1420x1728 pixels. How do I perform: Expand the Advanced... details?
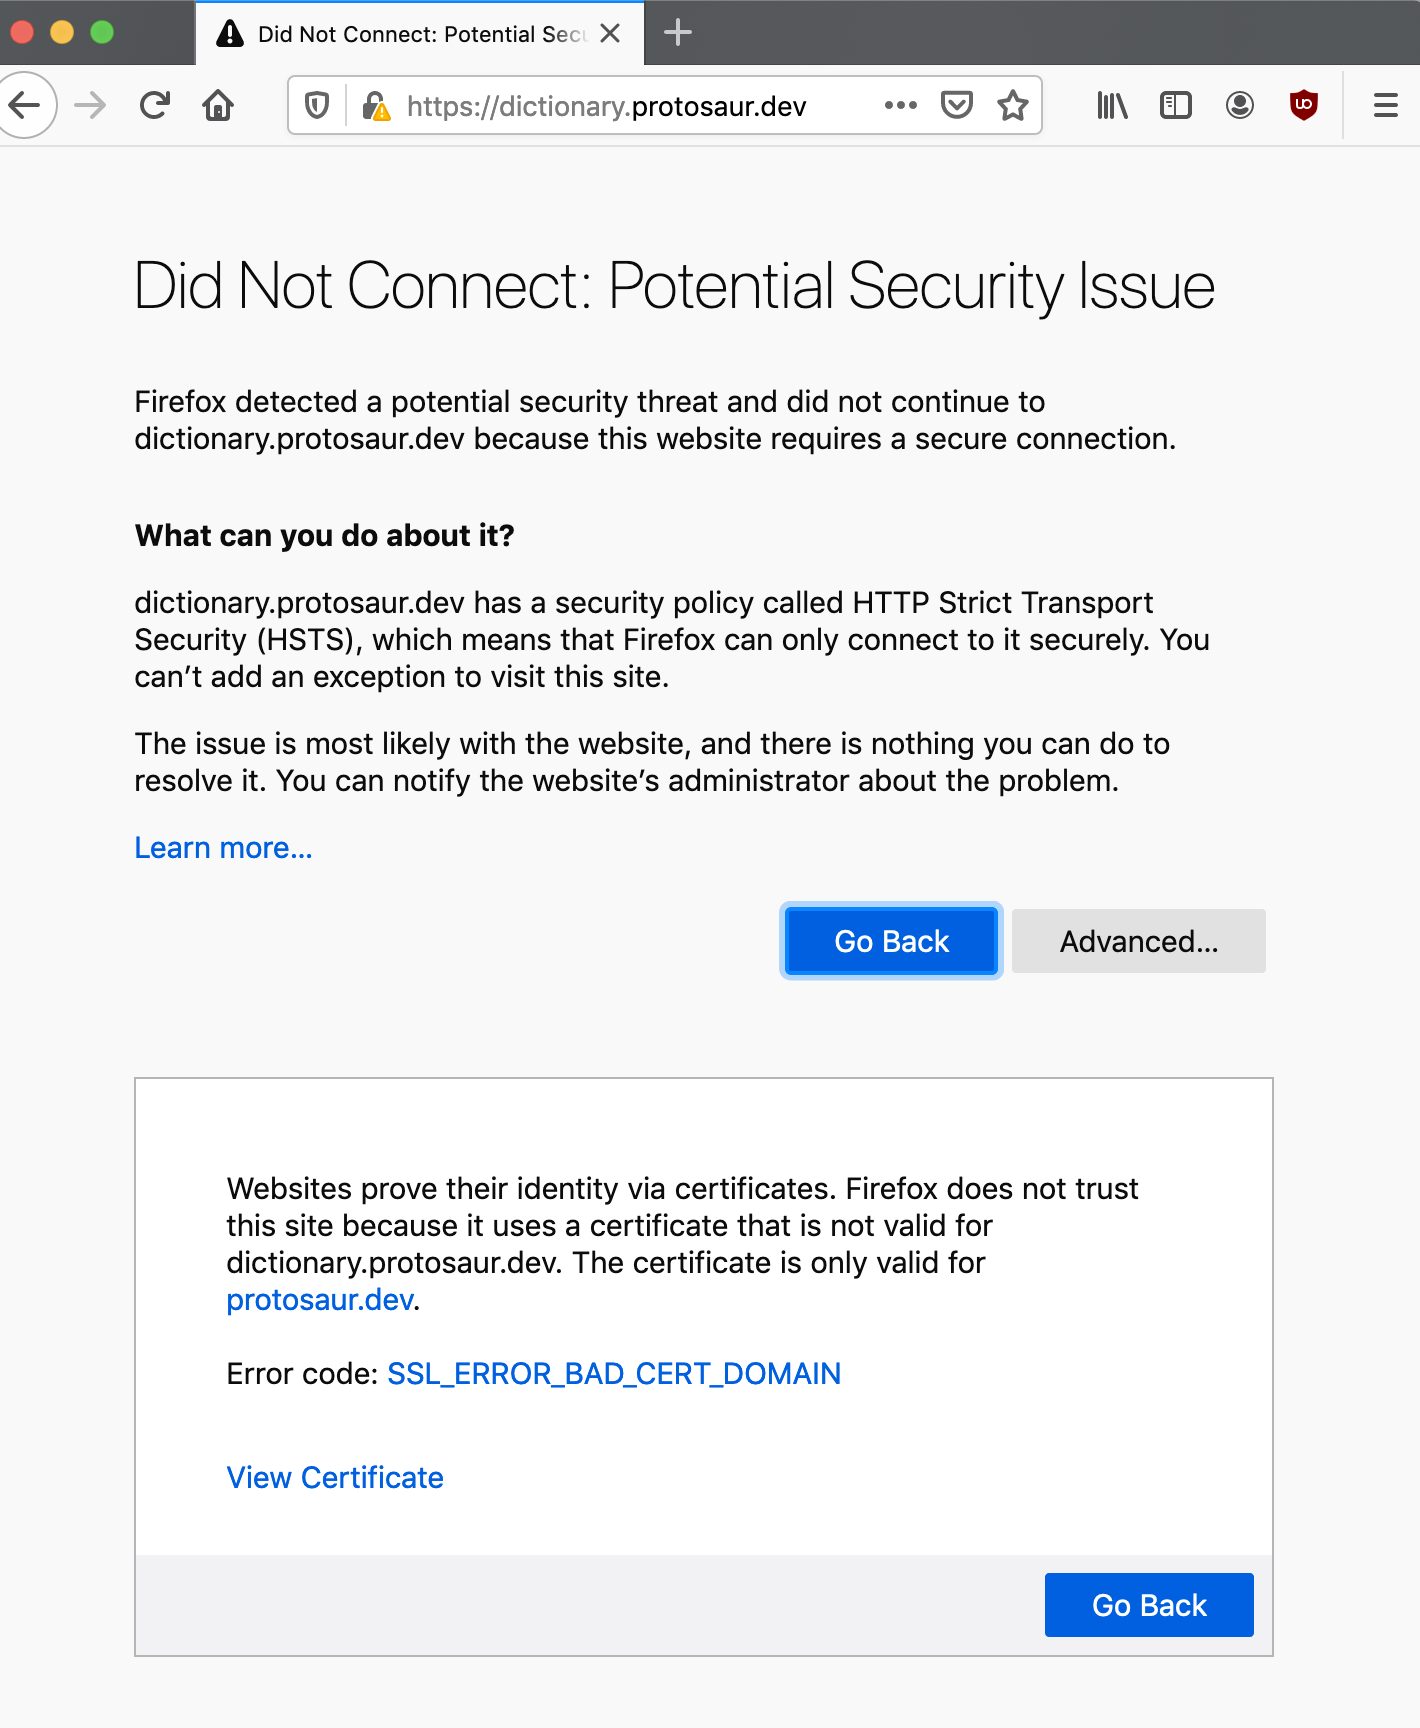coord(1139,941)
